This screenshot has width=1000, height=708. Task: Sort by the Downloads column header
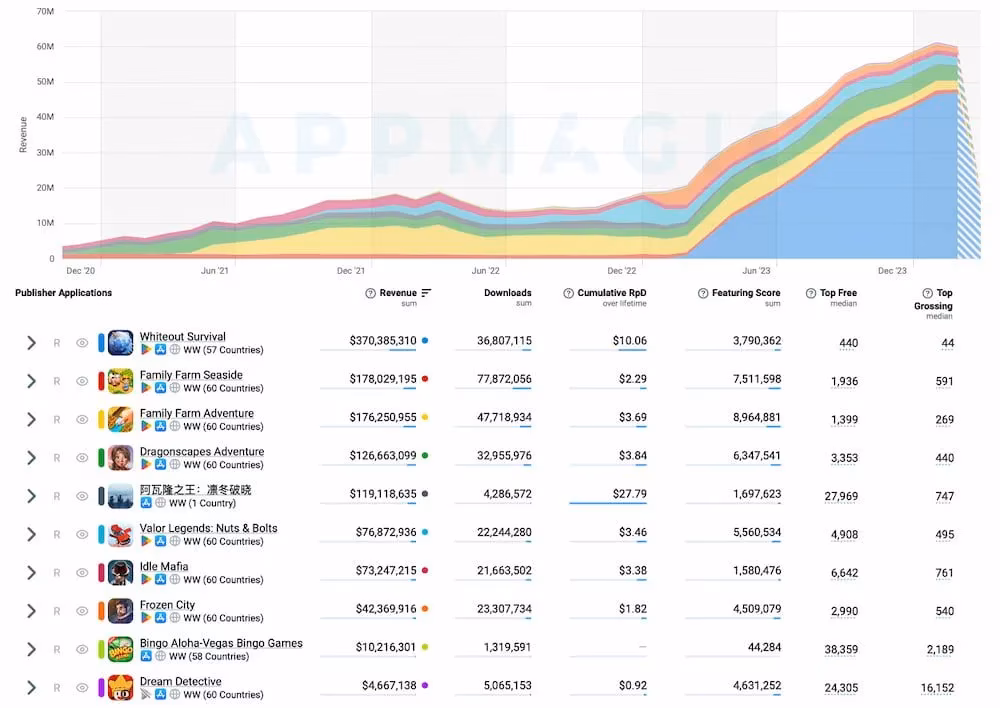tap(508, 293)
